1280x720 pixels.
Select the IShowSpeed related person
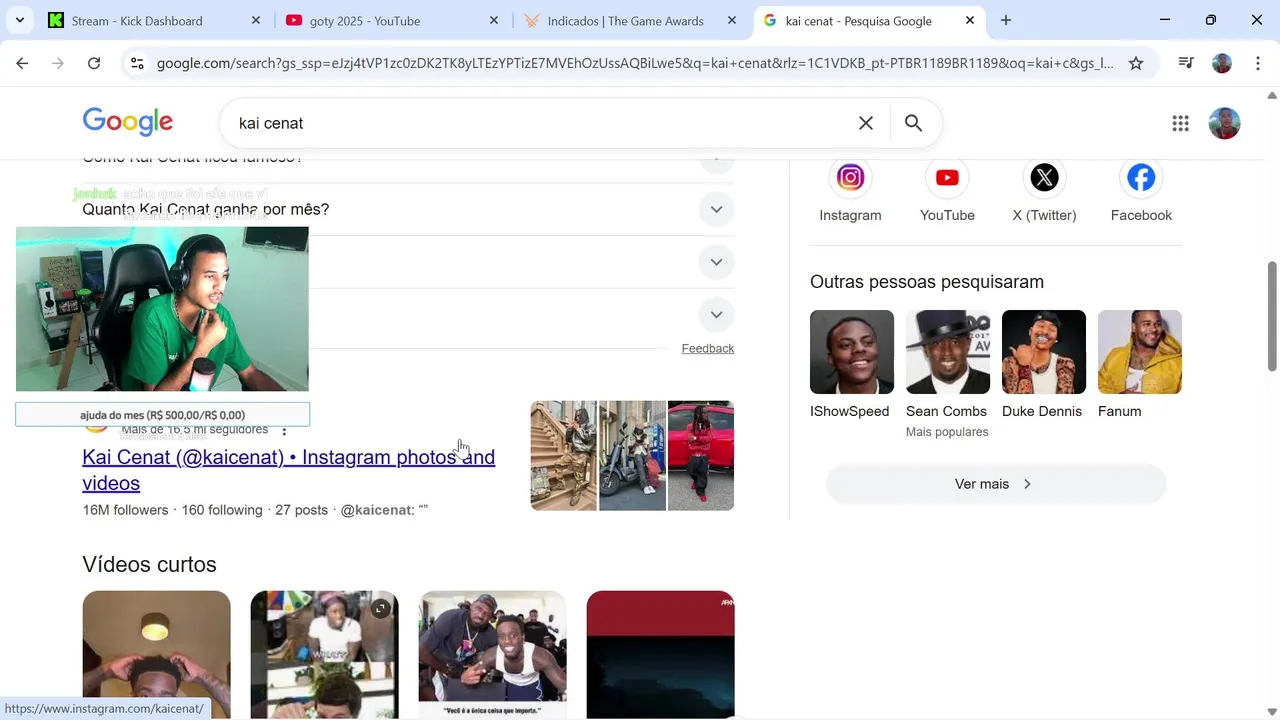(852, 365)
